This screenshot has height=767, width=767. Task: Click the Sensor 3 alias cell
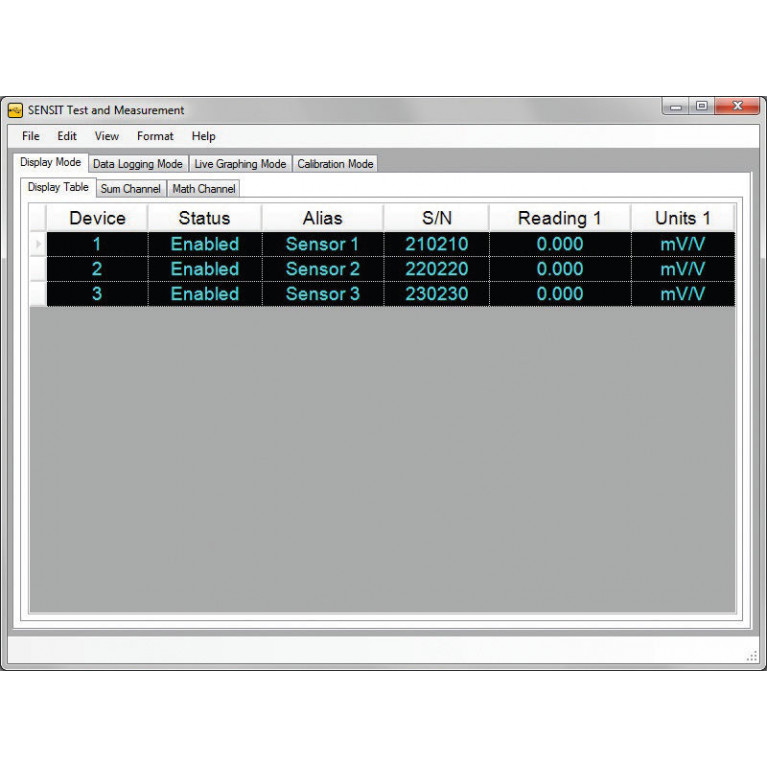[323, 294]
